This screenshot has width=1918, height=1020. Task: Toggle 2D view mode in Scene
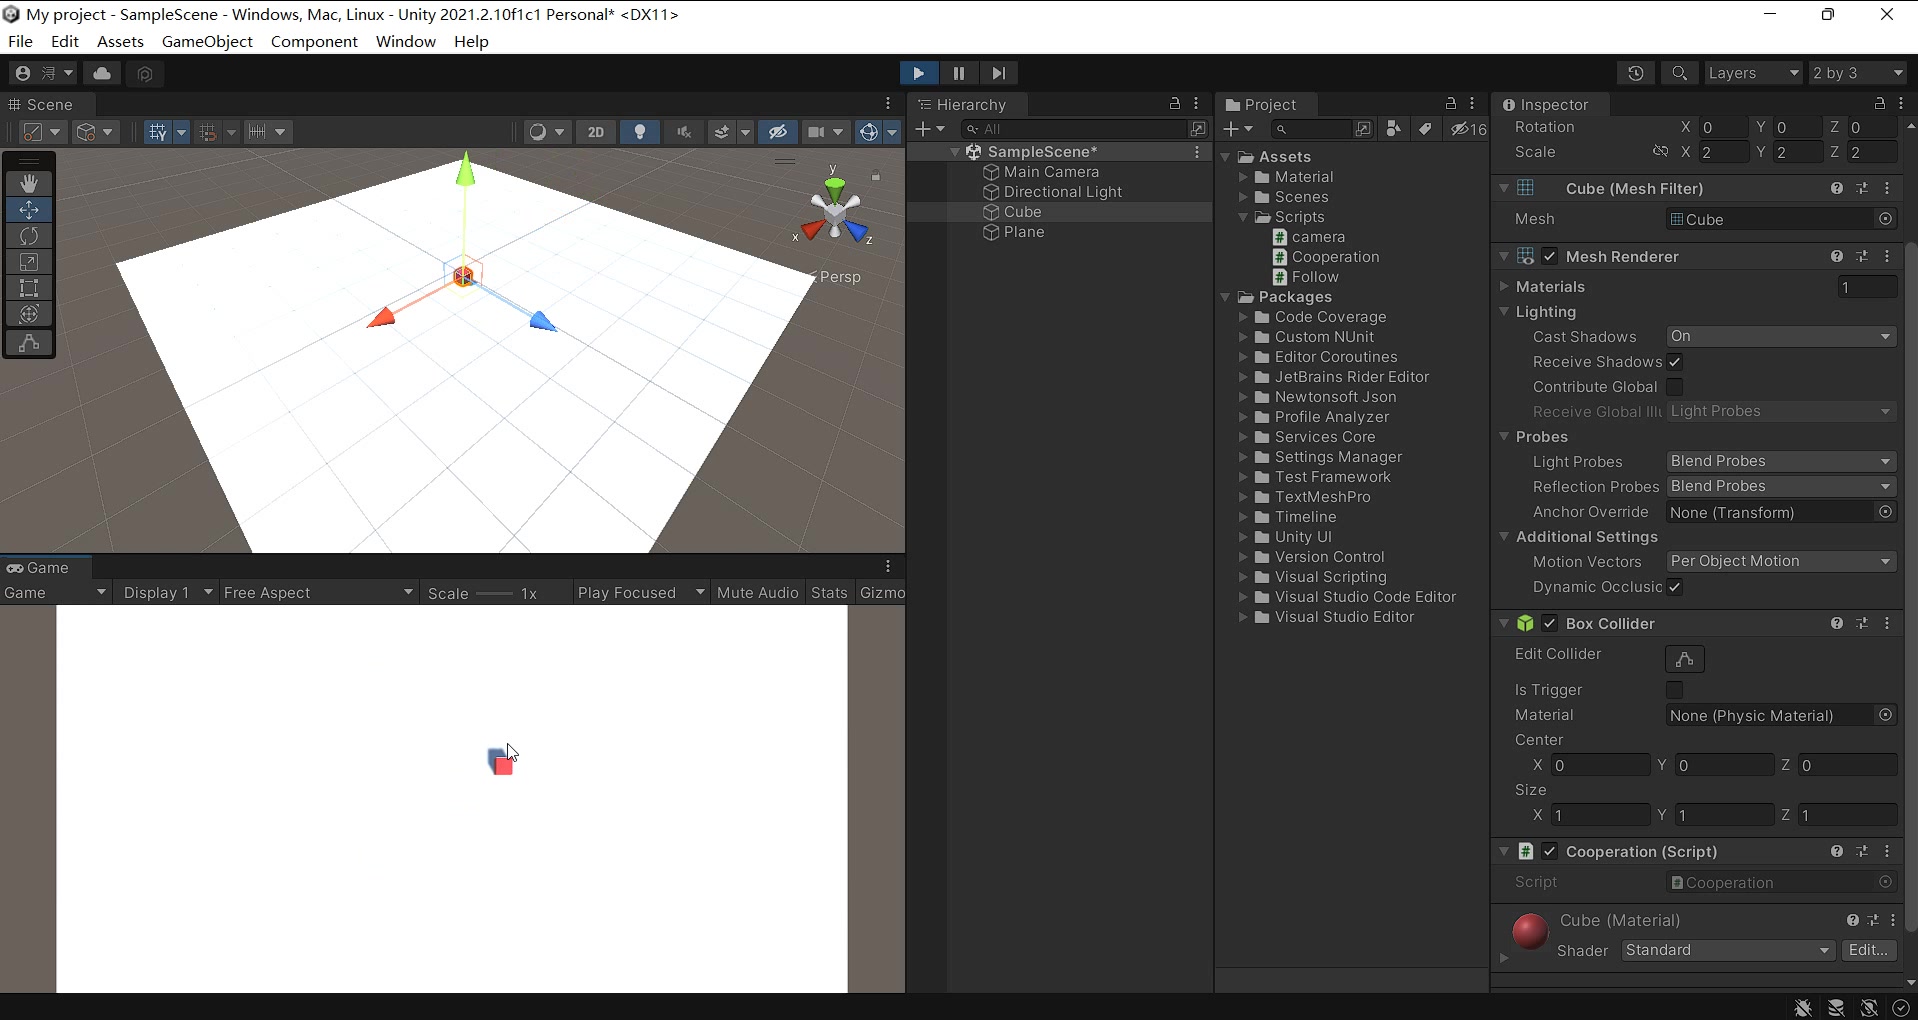click(x=596, y=132)
